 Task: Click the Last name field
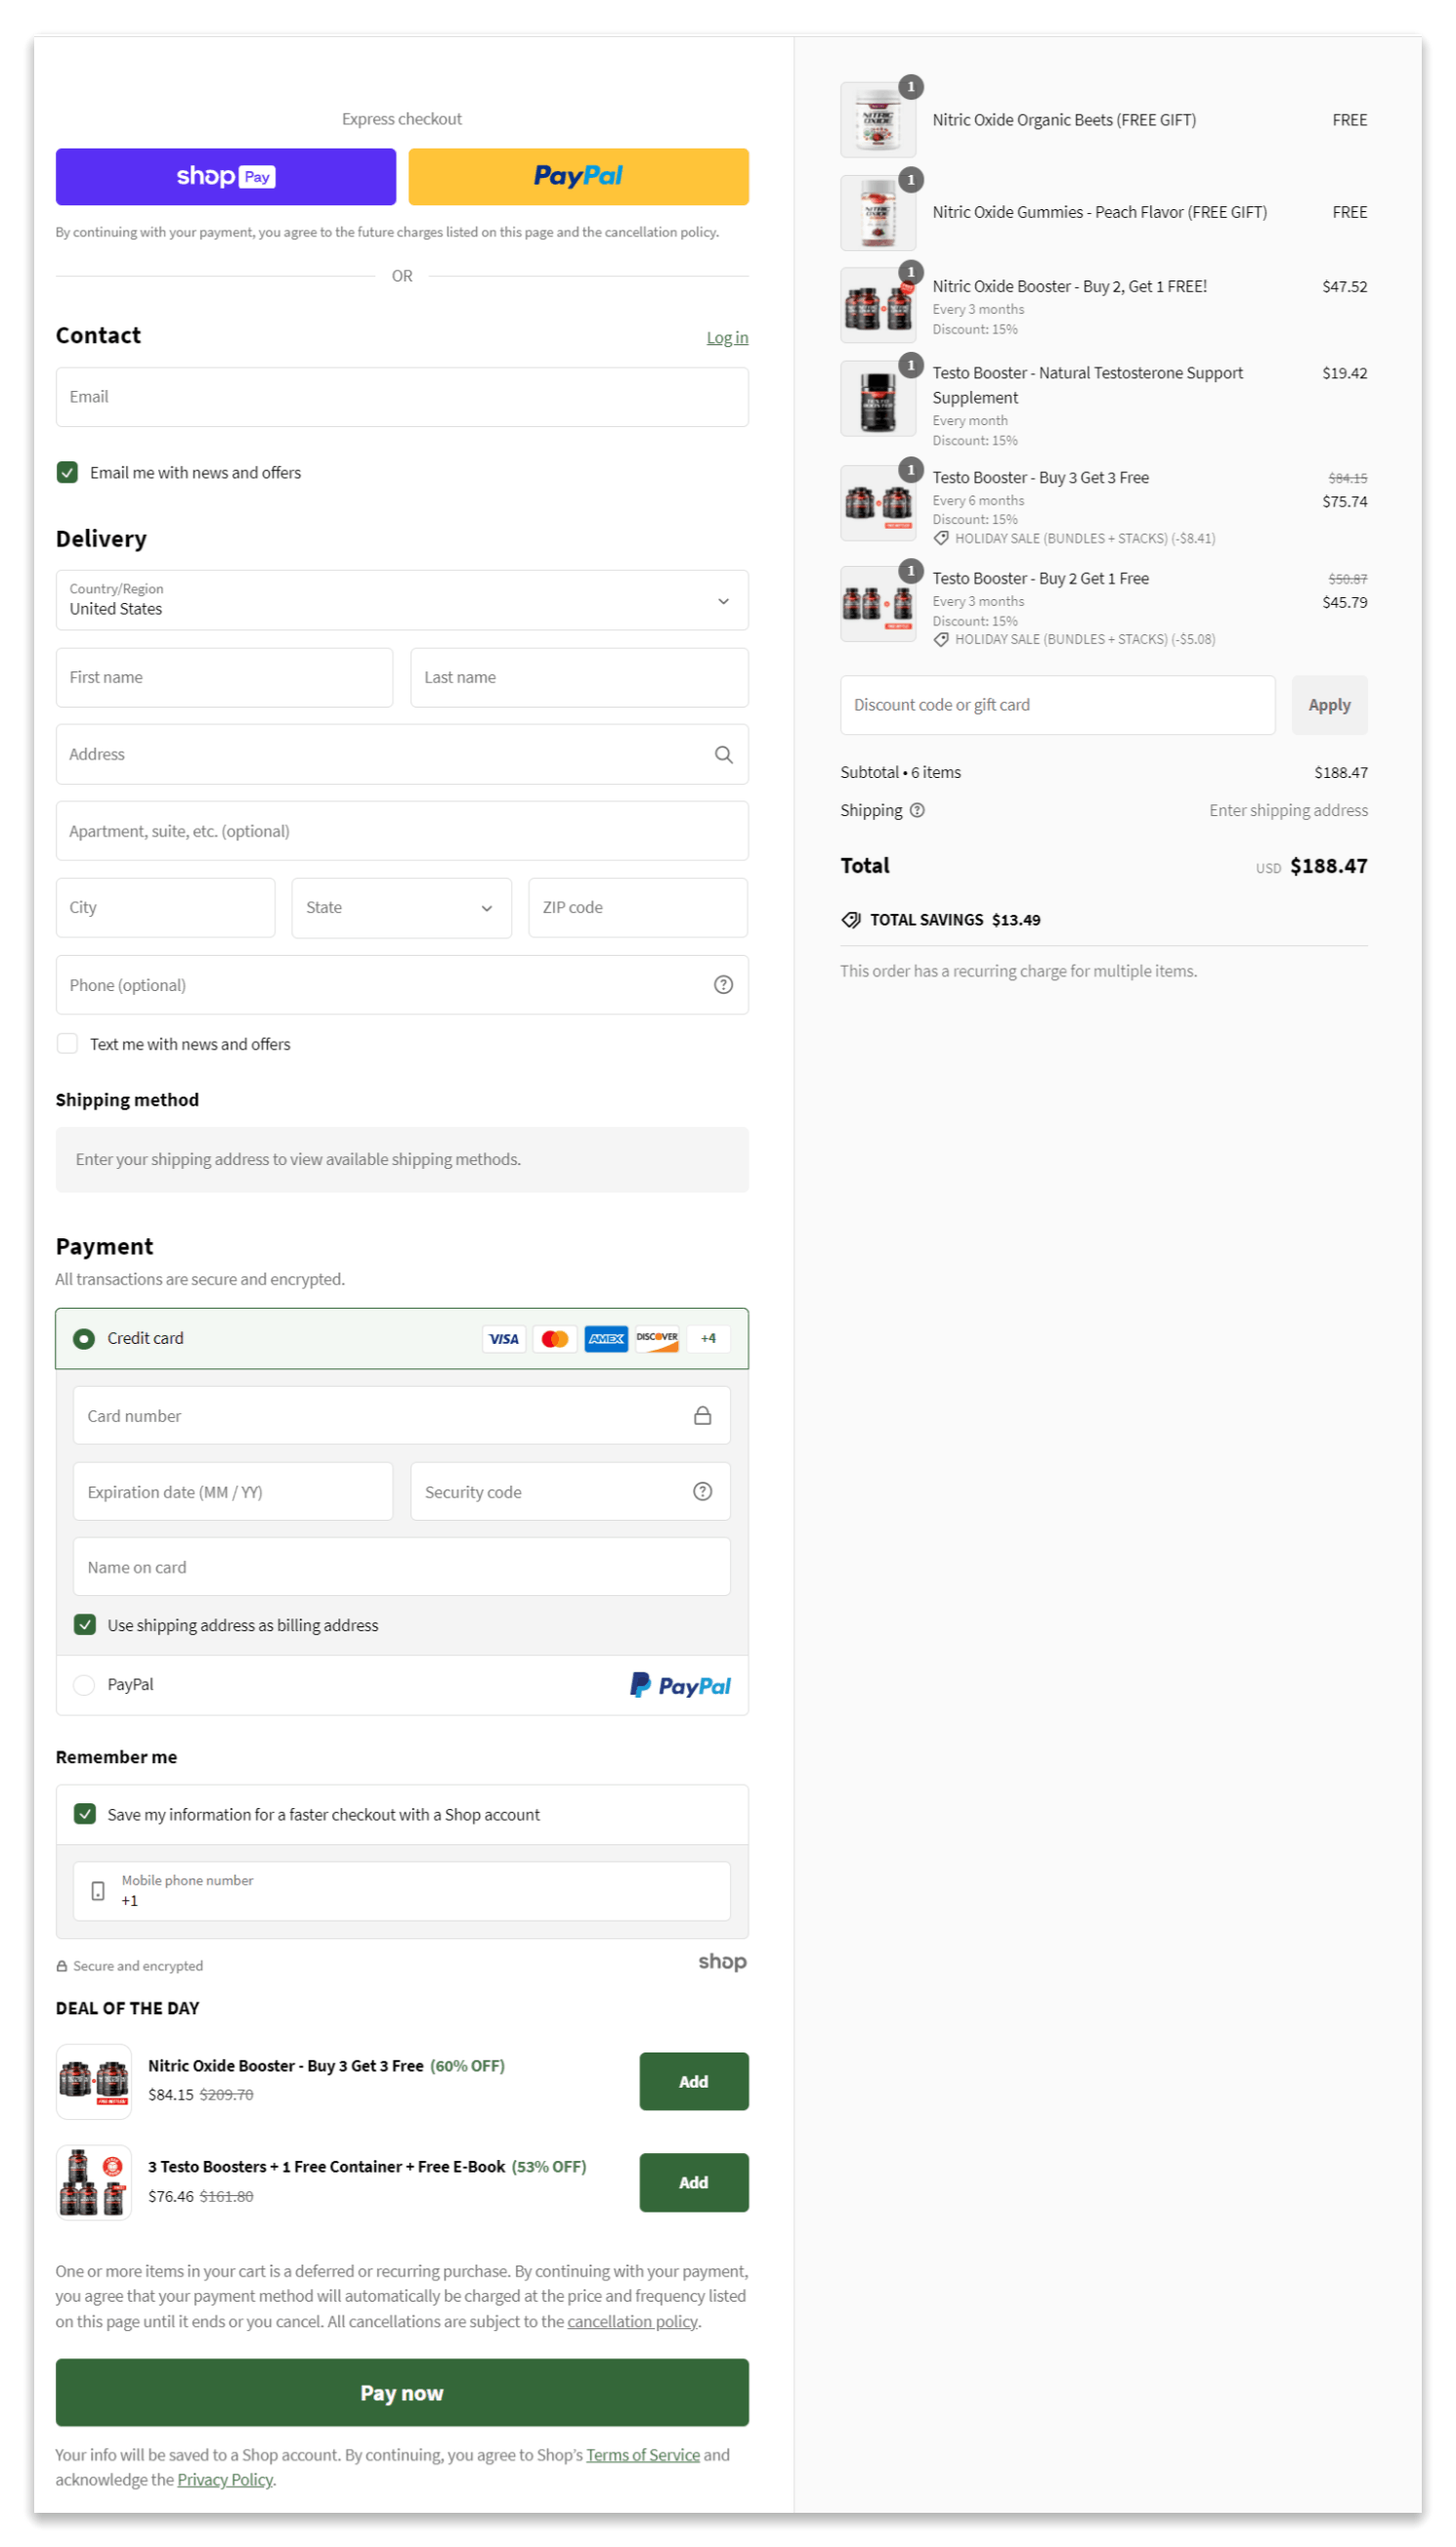[x=579, y=677]
